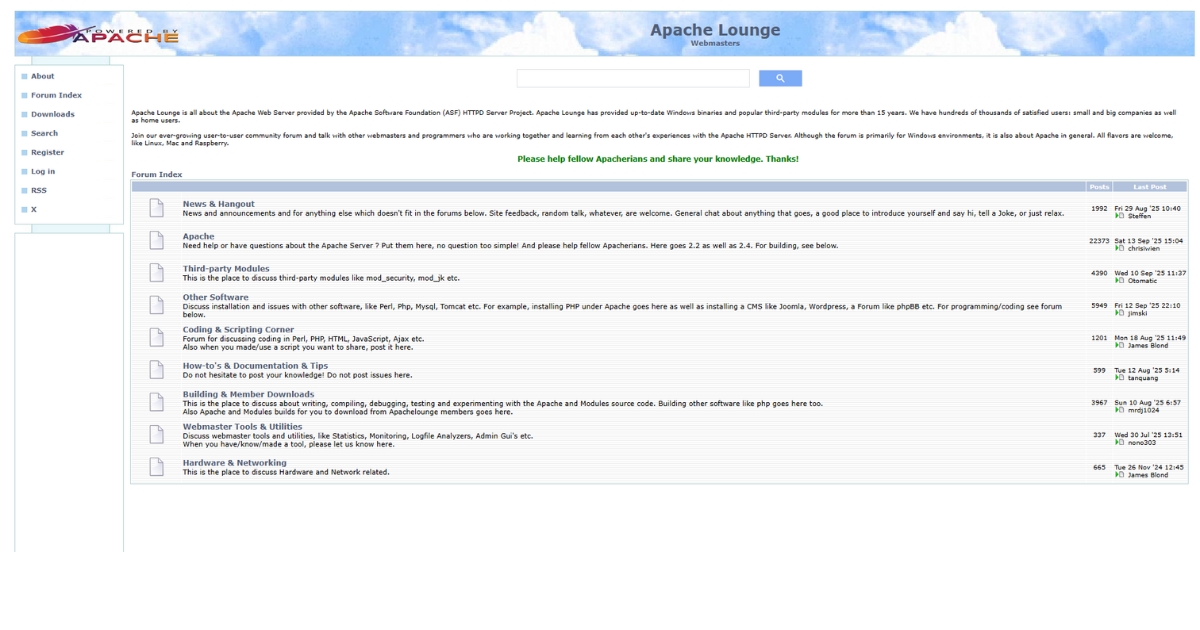Click the page icon beside Third-party Modules
The width and height of the screenshot is (1200, 630).
(x=156, y=272)
